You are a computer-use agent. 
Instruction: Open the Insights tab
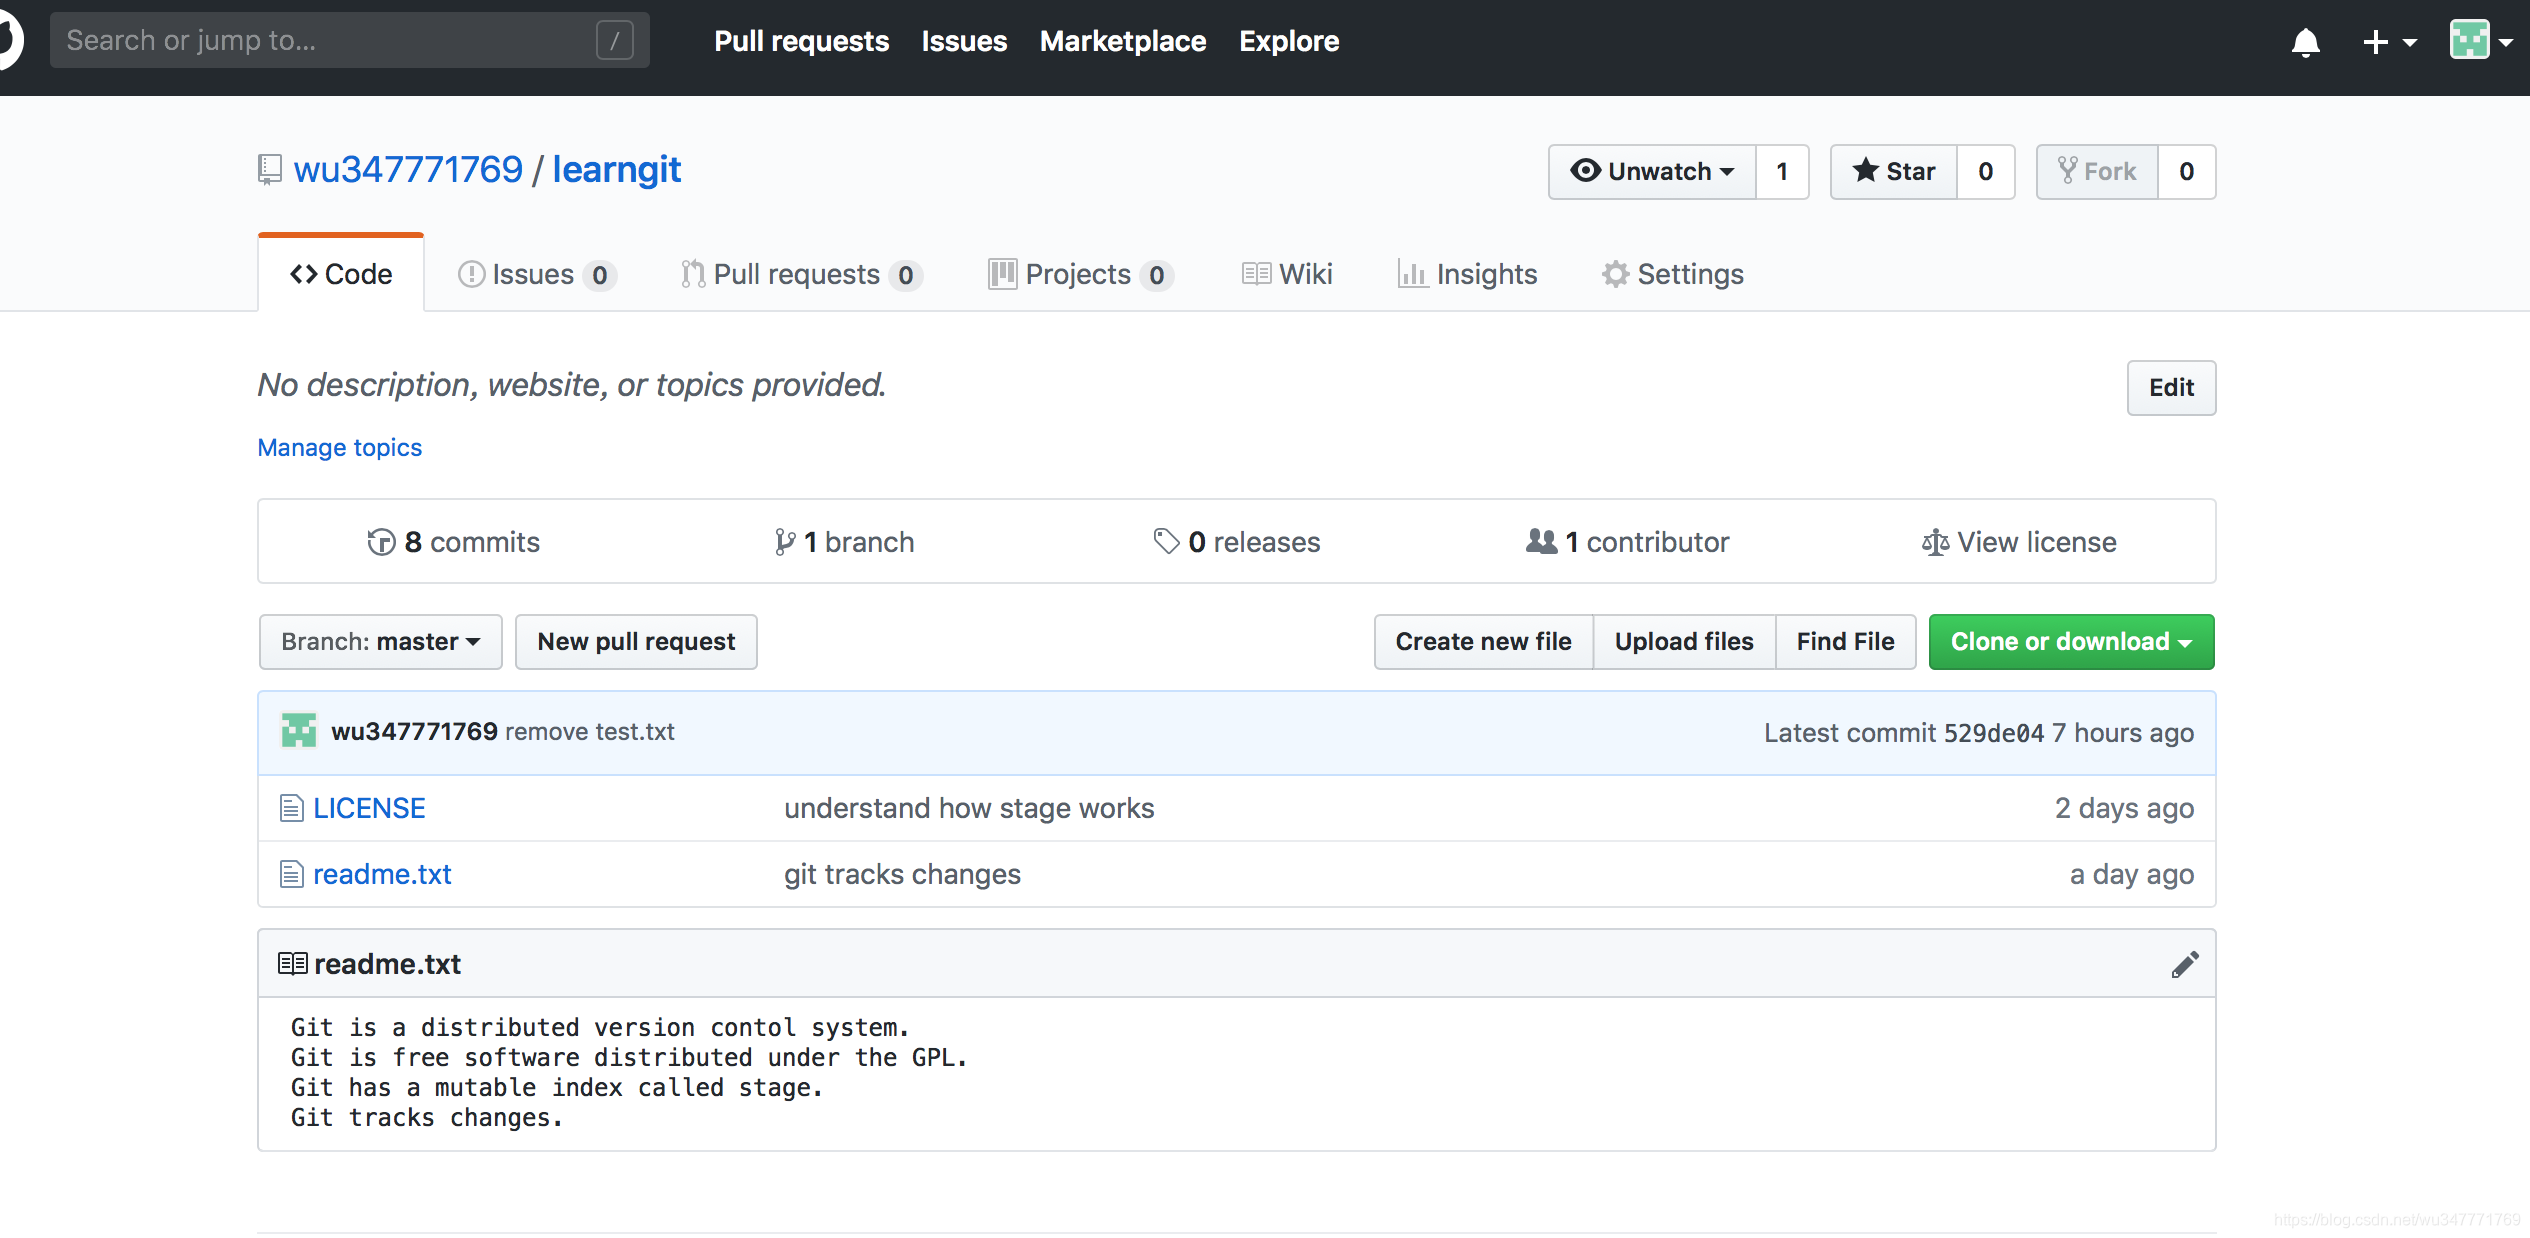click(x=1467, y=274)
